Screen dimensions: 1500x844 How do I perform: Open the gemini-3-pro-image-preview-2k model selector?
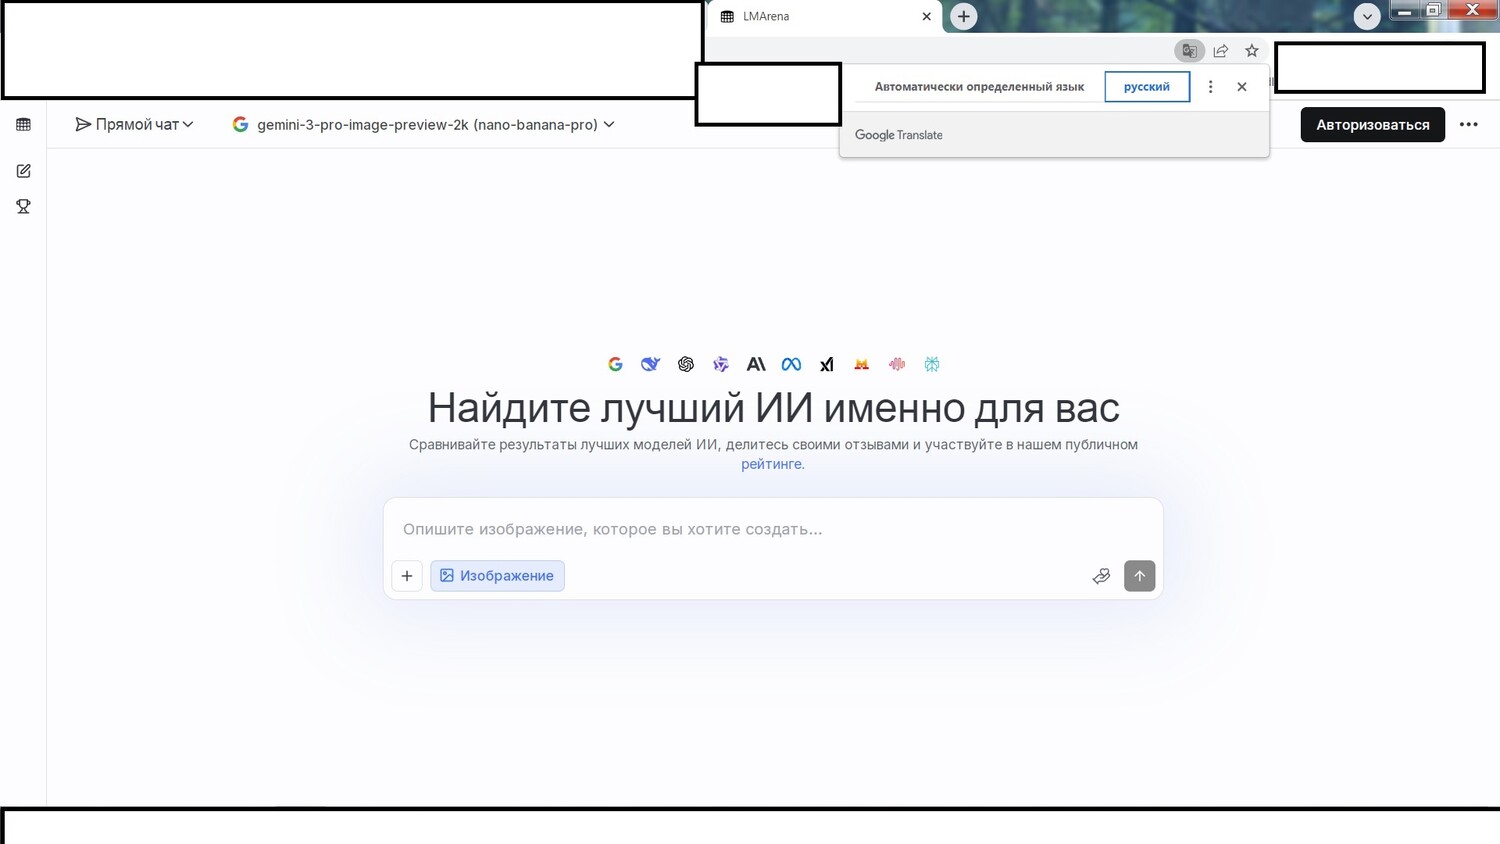tap(424, 125)
